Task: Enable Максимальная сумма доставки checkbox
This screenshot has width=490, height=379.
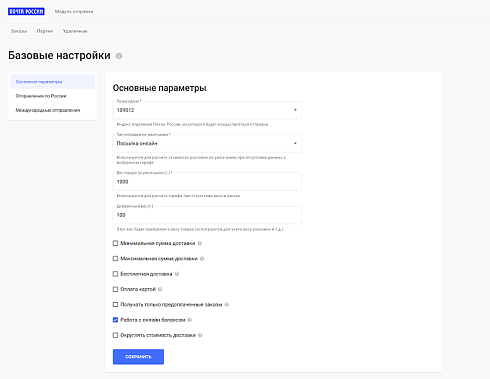Action: coord(115,259)
